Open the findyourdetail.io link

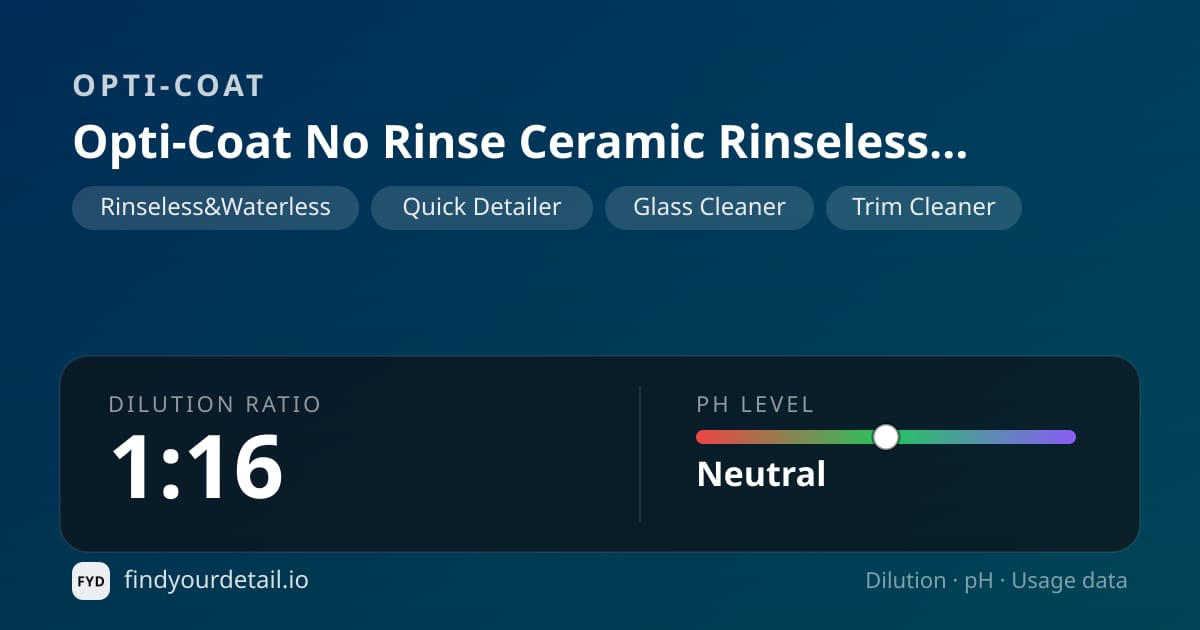[216, 580]
